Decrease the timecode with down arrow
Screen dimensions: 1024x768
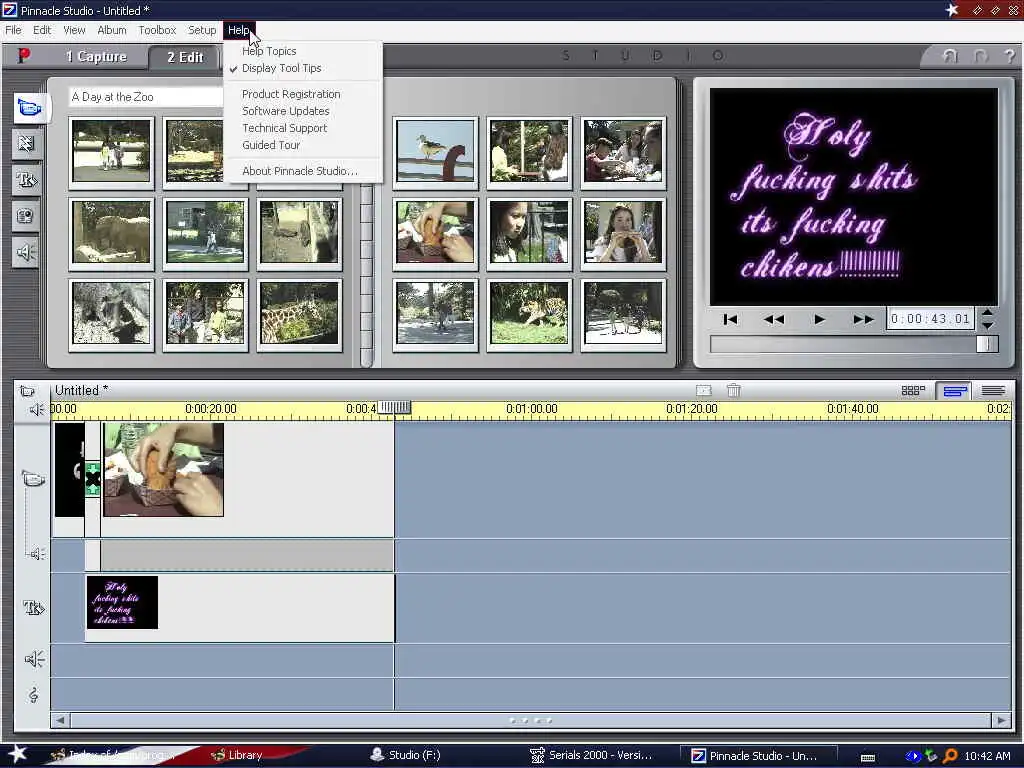pyautogui.click(x=987, y=325)
